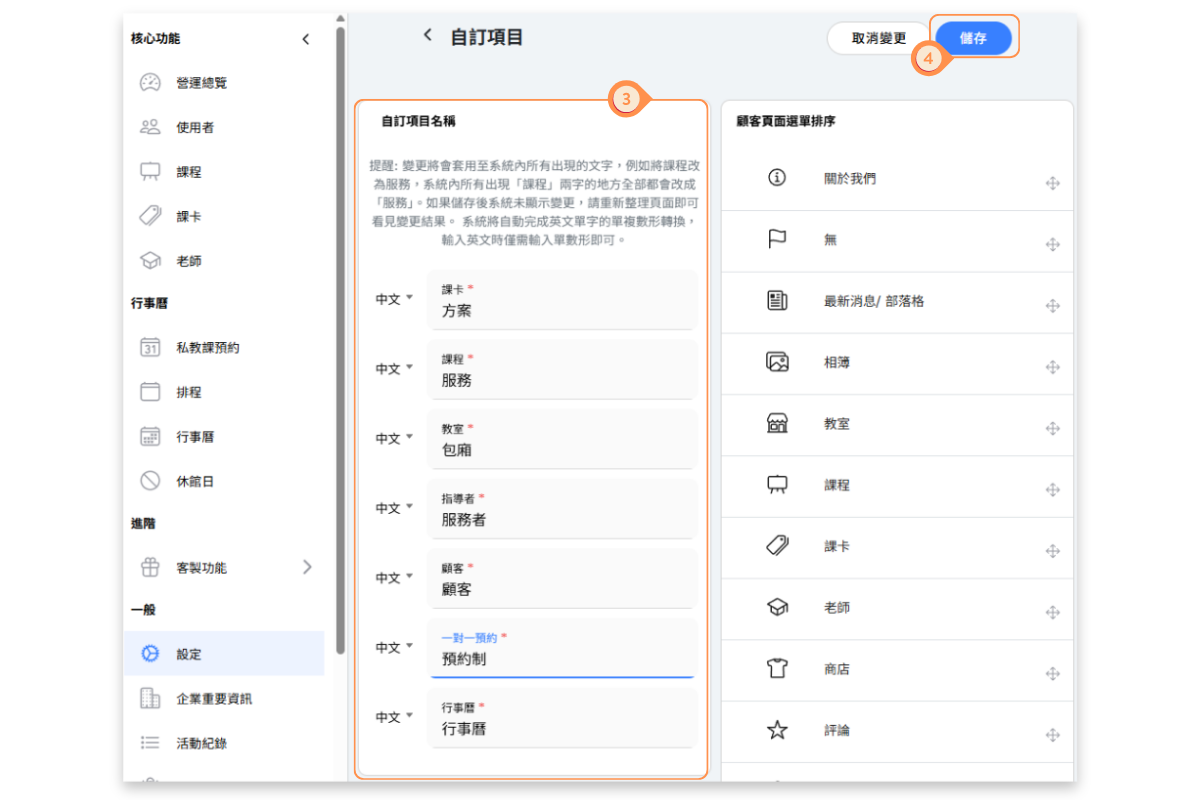Expand the 客製功能 submenu arrow
Screen dimensions: 1200x800
[x=307, y=567]
